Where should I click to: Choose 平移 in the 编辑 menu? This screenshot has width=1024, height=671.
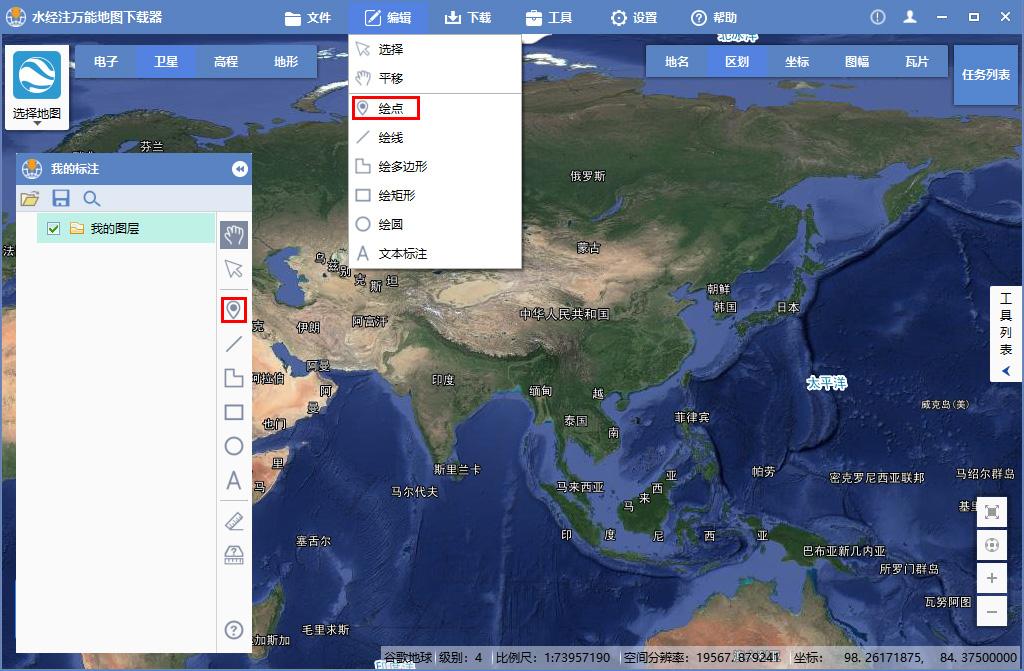click(x=435, y=78)
